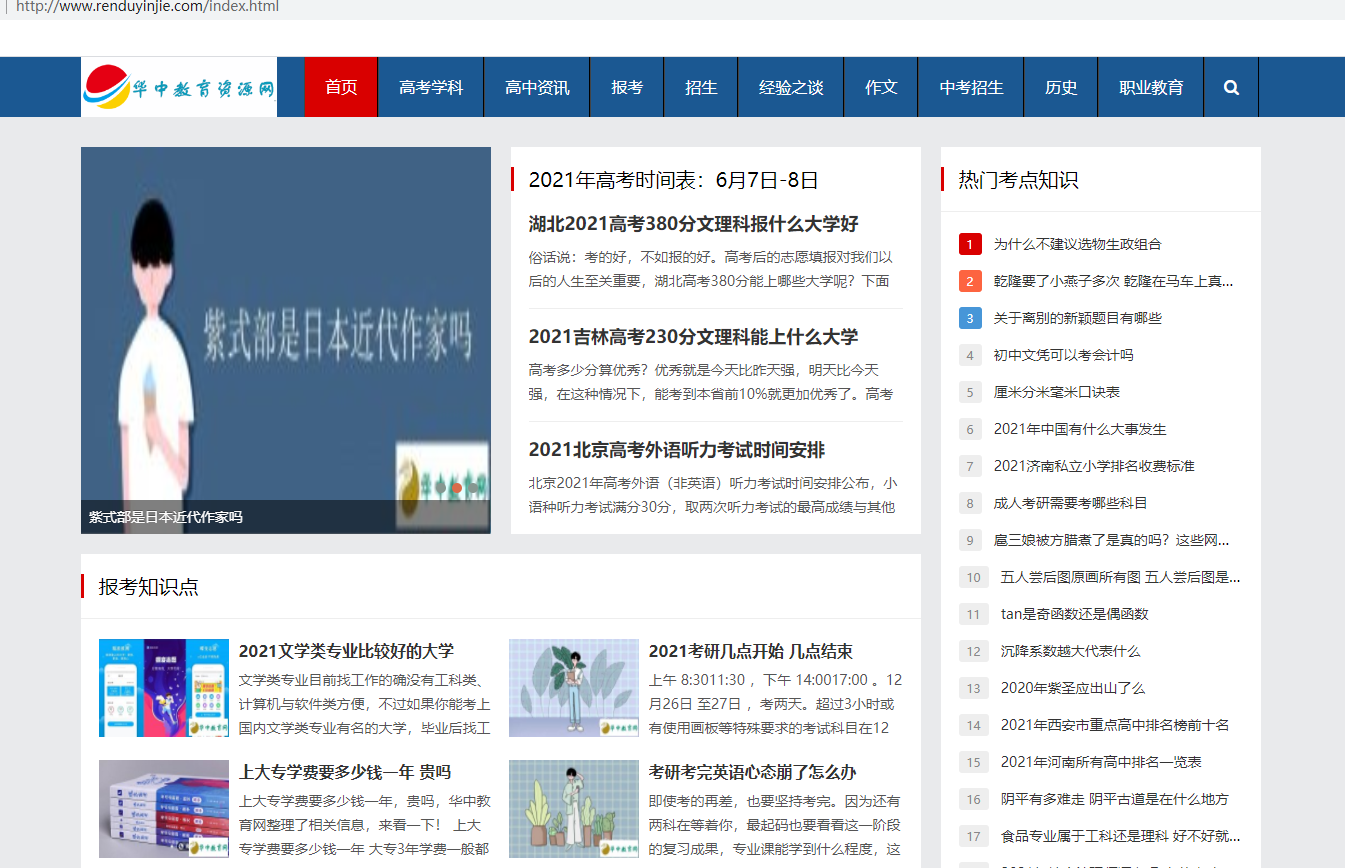
Task: Click the 华中教育资源网 site logo
Action: 178,87
